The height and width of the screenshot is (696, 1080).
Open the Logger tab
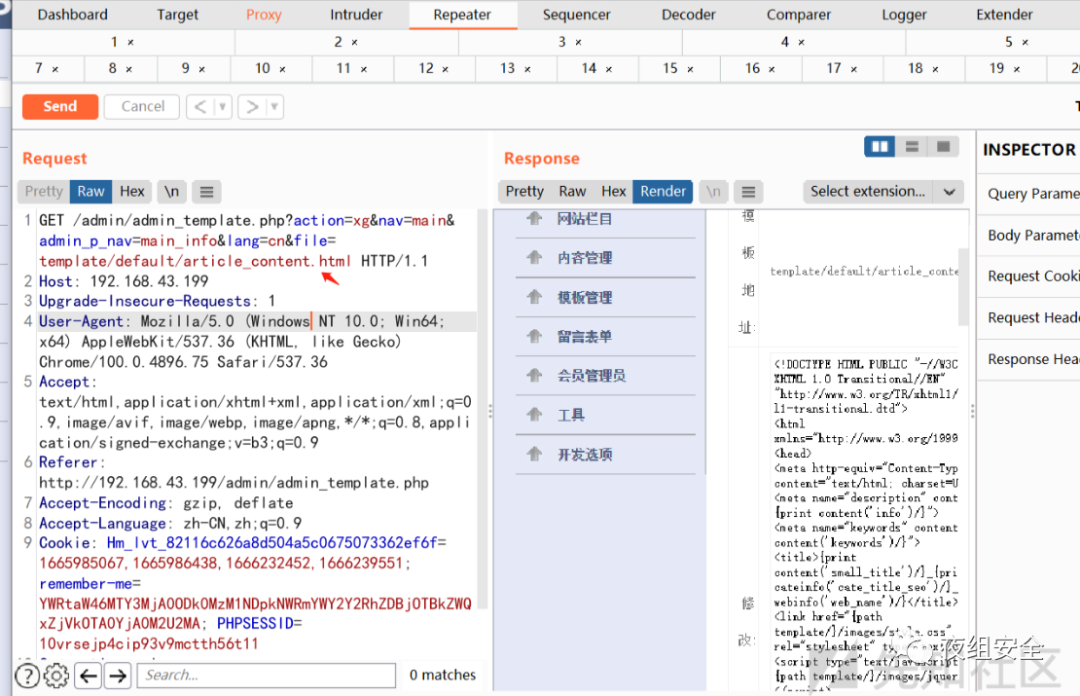click(904, 14)
